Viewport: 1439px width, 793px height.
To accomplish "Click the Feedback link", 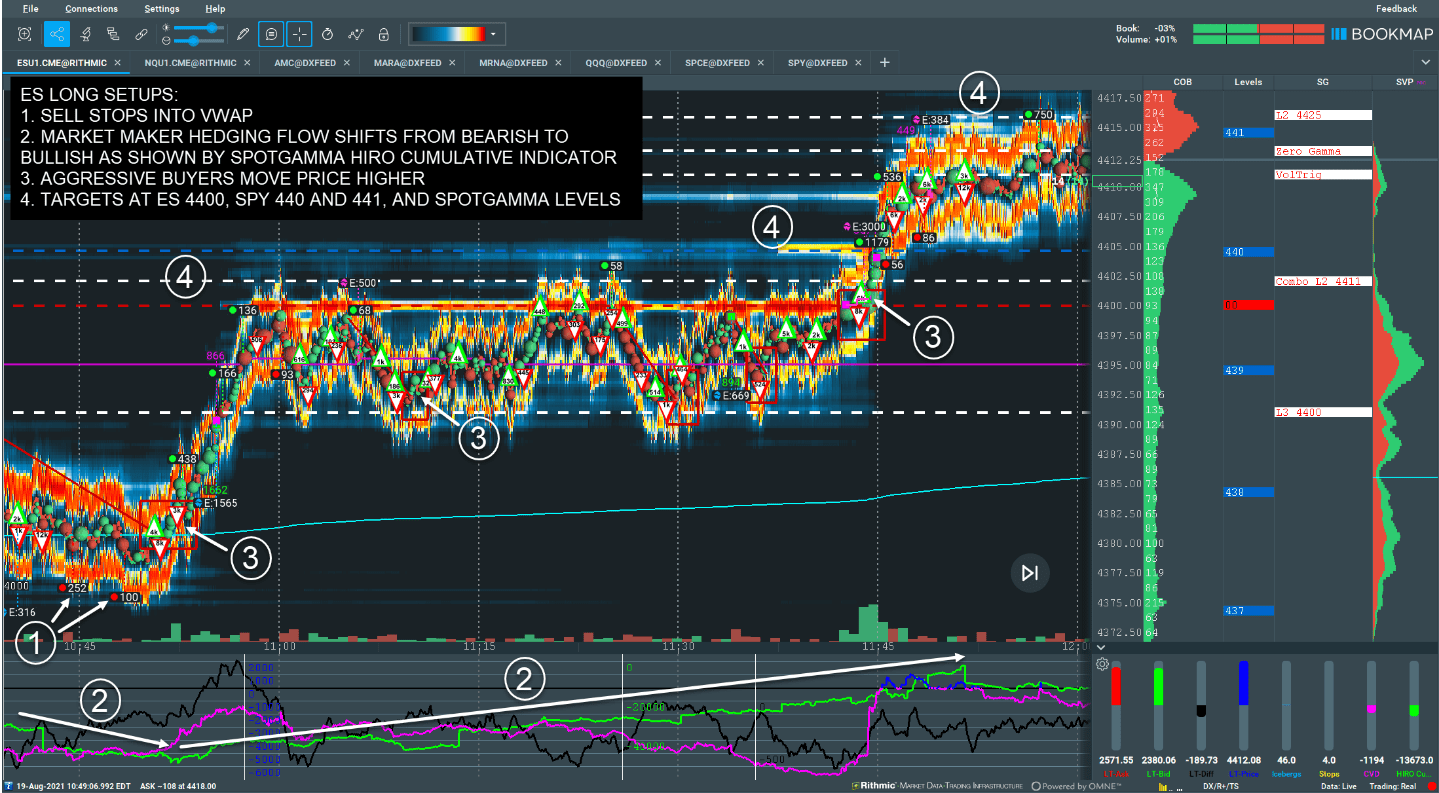I will click(1396, 8).
